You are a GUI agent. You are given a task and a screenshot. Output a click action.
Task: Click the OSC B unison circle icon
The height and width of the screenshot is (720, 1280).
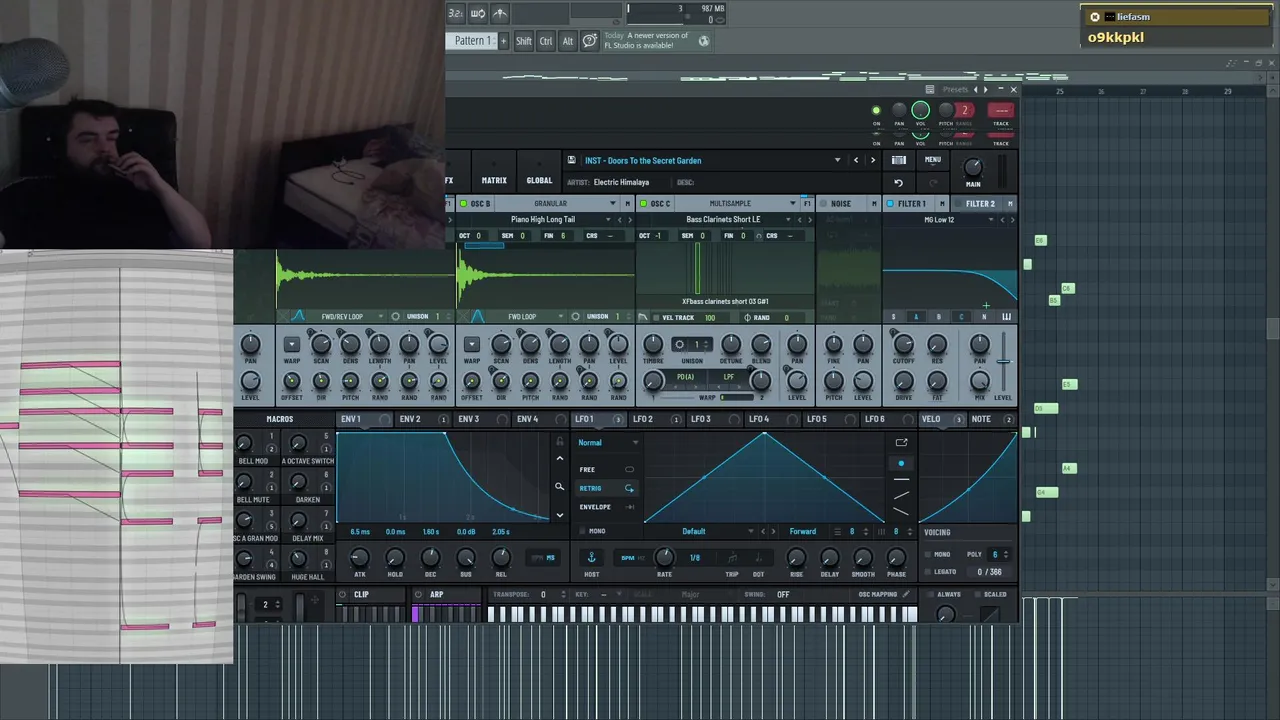coord(575,317)
